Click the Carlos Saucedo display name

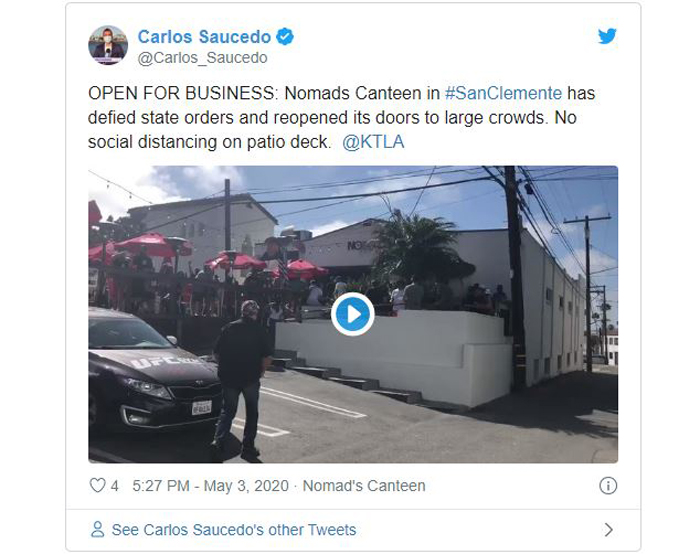(204, 37)
